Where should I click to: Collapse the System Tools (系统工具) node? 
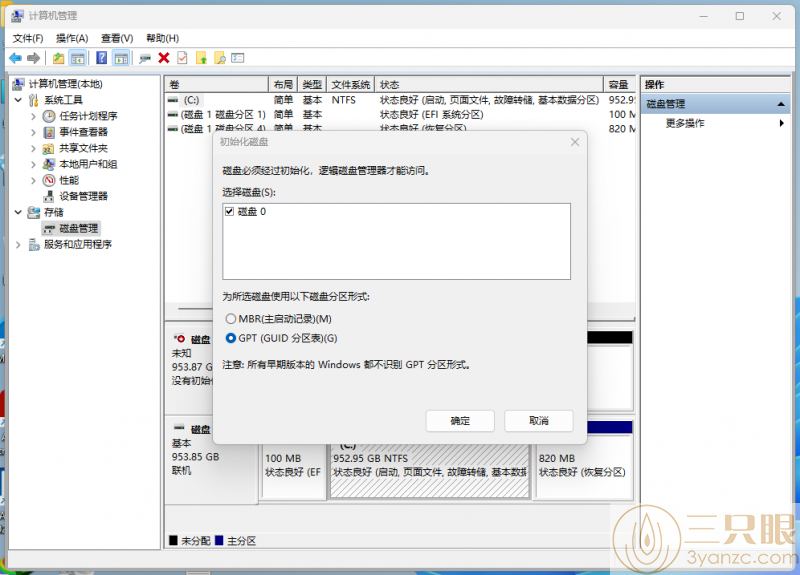(18, 100)
